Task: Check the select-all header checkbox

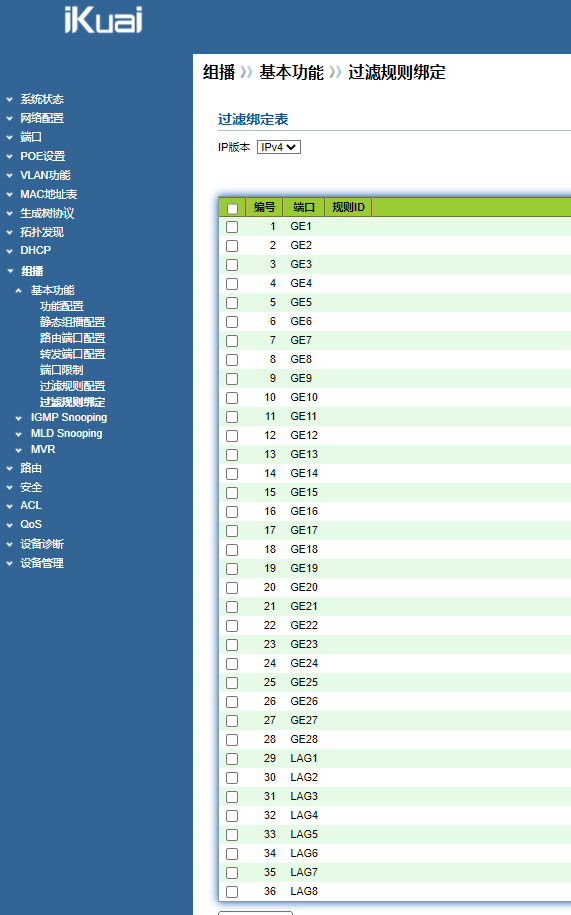Action: click(x=232, y=208)
